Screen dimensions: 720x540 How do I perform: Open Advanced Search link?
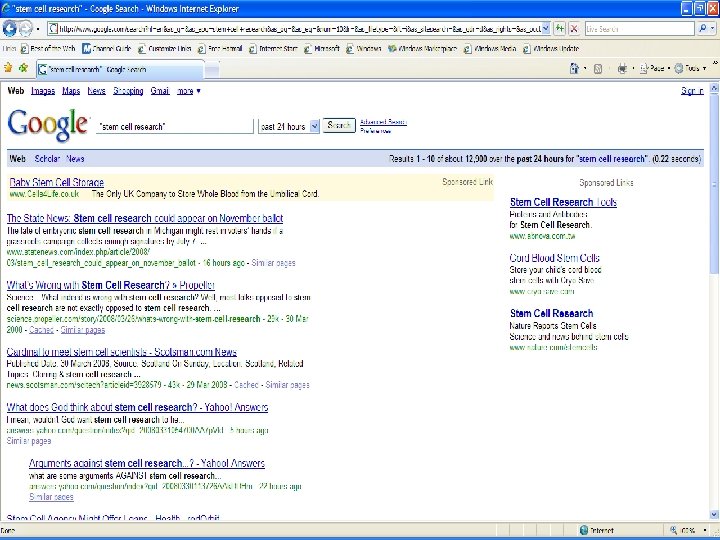[x=383, y=122]
